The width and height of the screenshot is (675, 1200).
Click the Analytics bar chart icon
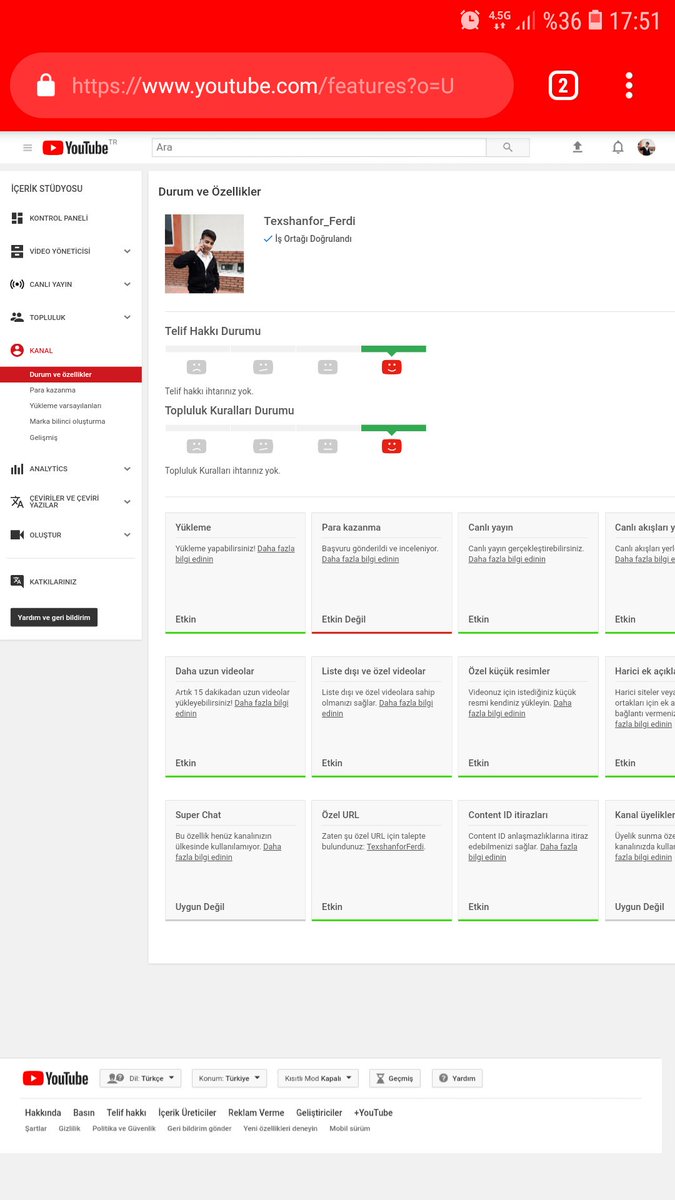[x=17, y=469]
